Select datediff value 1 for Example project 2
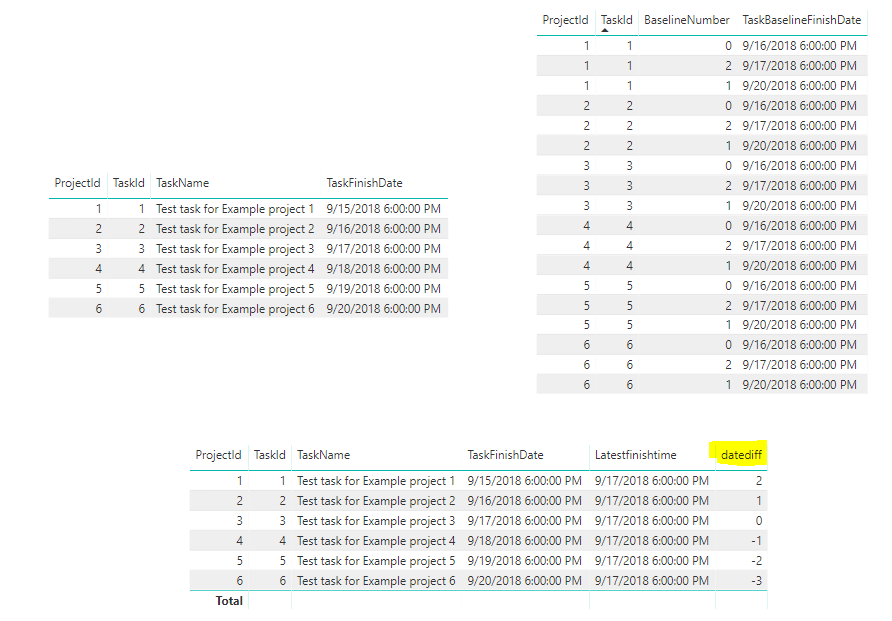 pyautogui.click(x=759, y=501)
